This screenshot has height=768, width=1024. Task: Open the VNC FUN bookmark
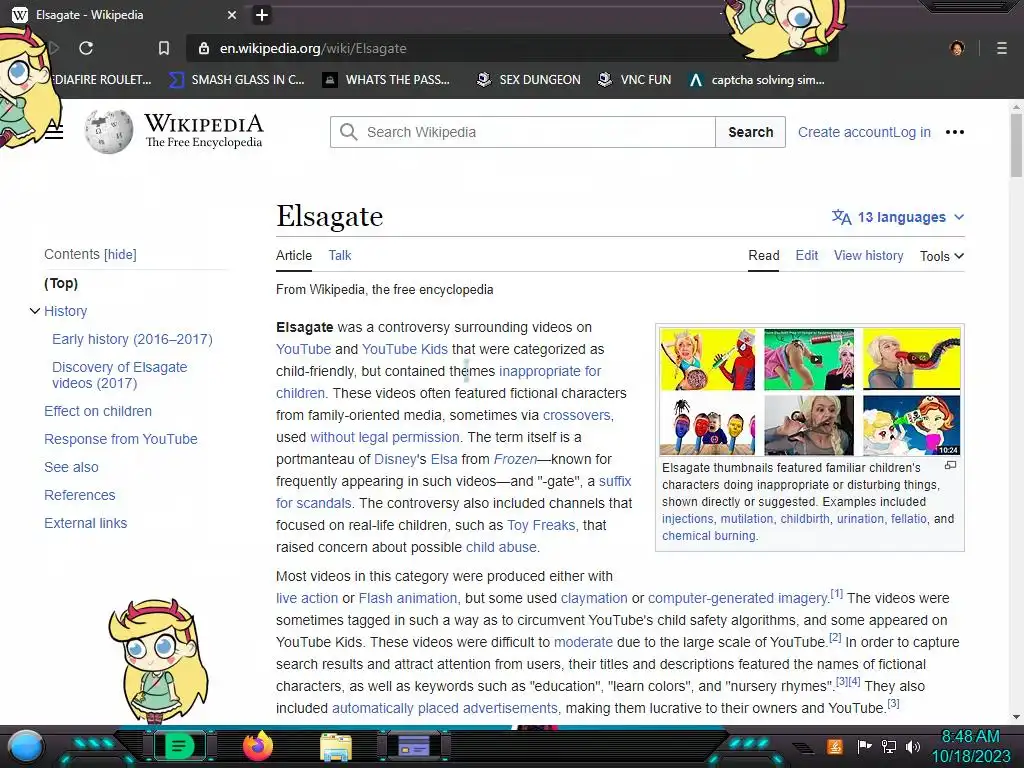tap(635, 80)
